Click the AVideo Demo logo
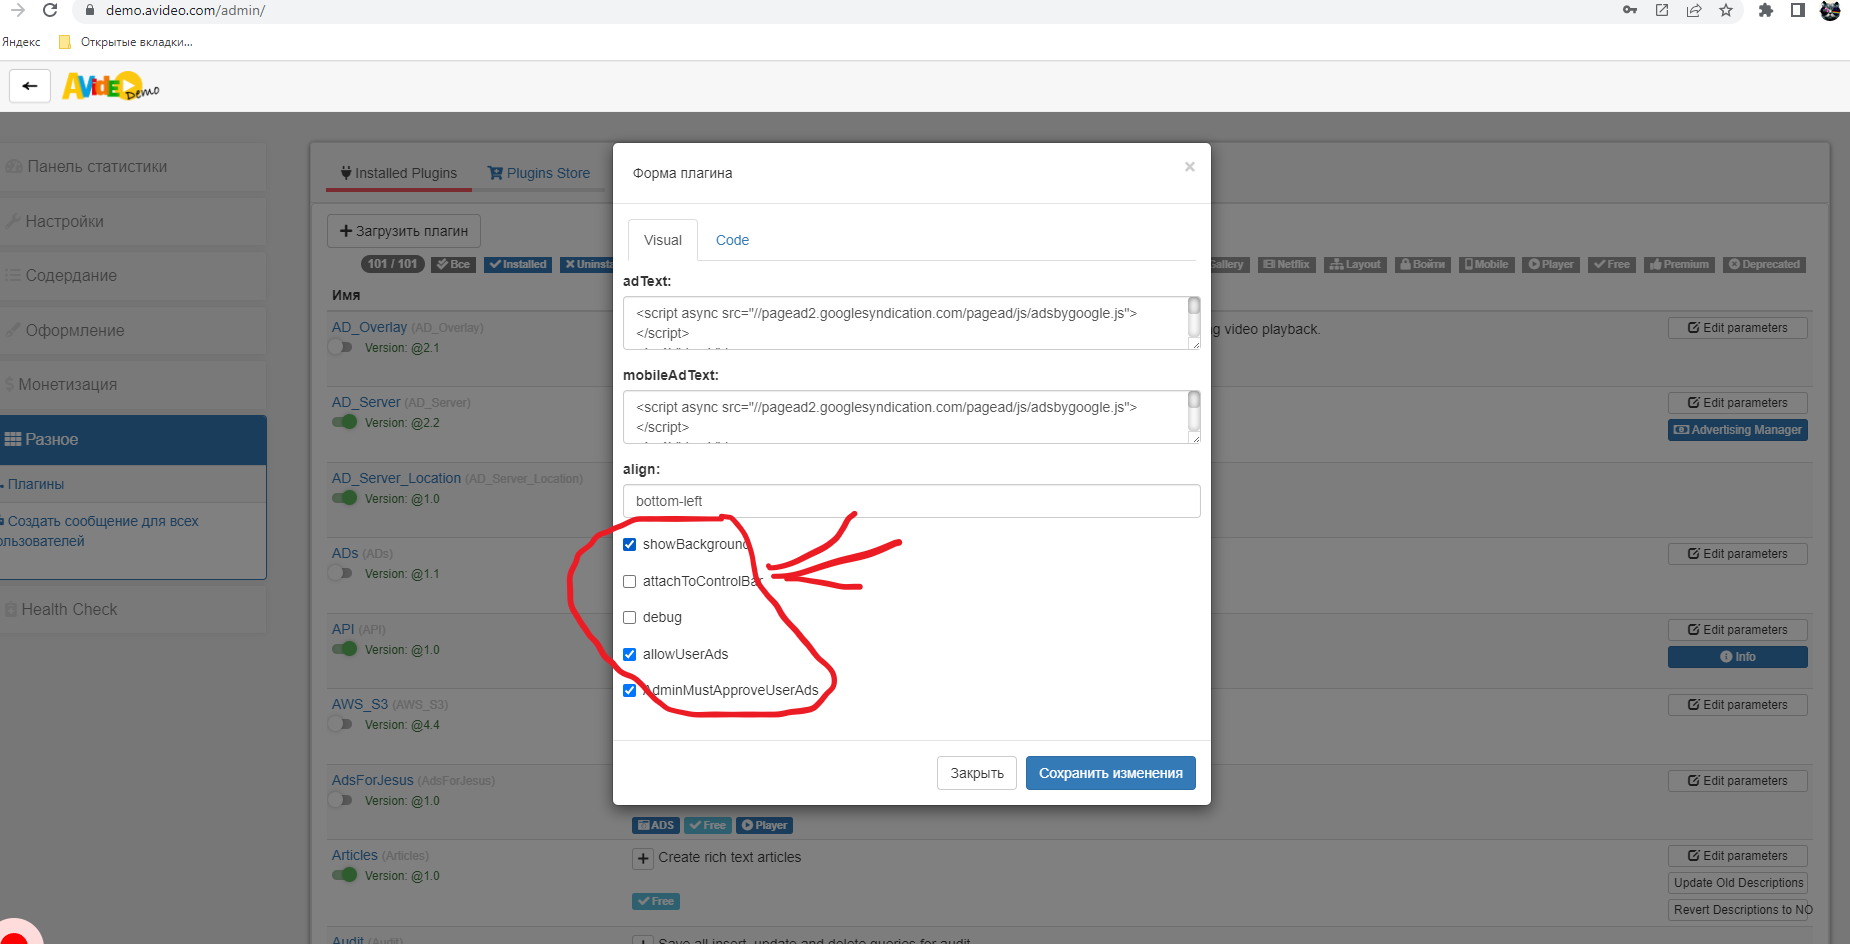This screenshot has height=944, width=1850. 110,87
